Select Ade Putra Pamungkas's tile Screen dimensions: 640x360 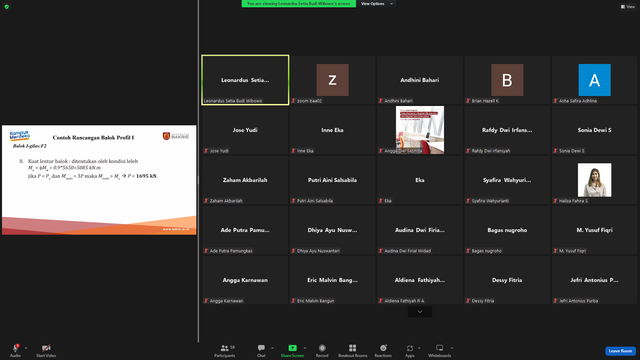point(245,230)
